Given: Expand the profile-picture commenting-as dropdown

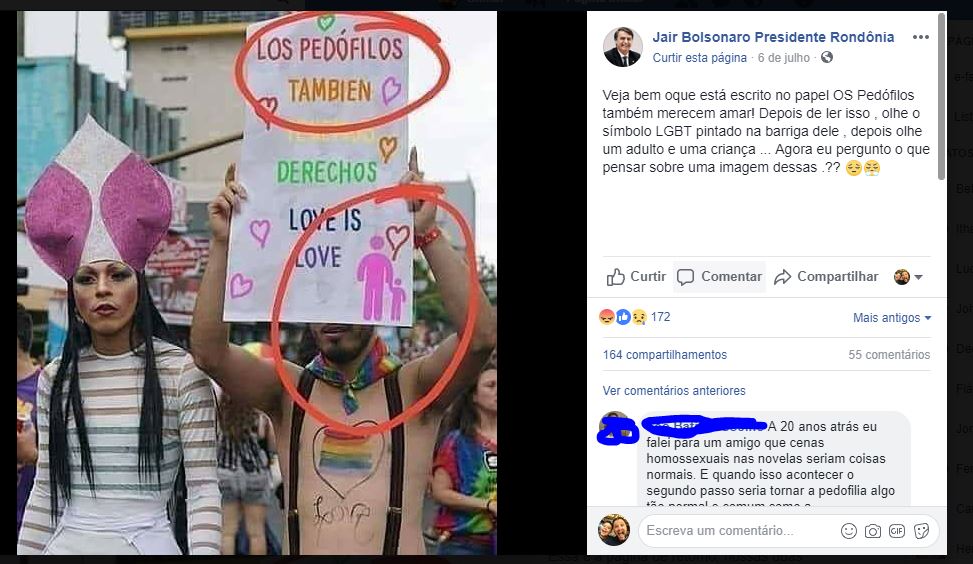Looking at the screenshot, I should pos(908,277).
